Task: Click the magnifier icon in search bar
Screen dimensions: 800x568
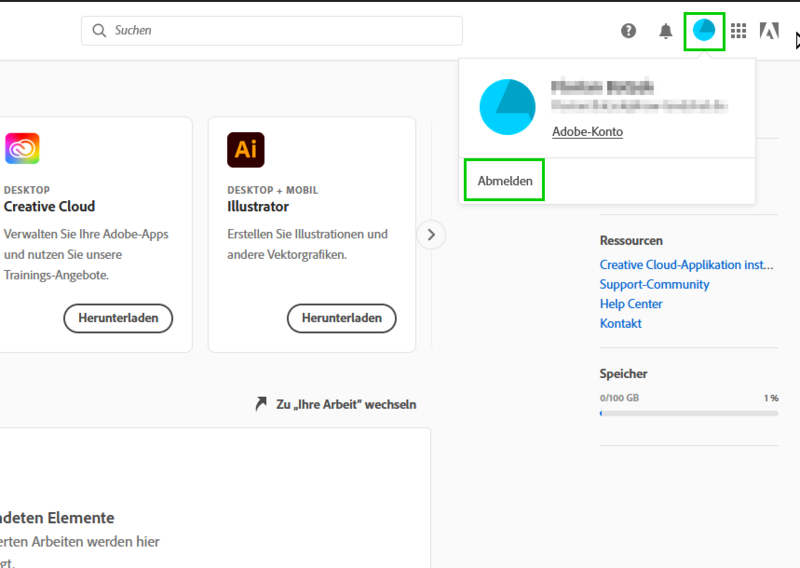Action: coord(99,31)
